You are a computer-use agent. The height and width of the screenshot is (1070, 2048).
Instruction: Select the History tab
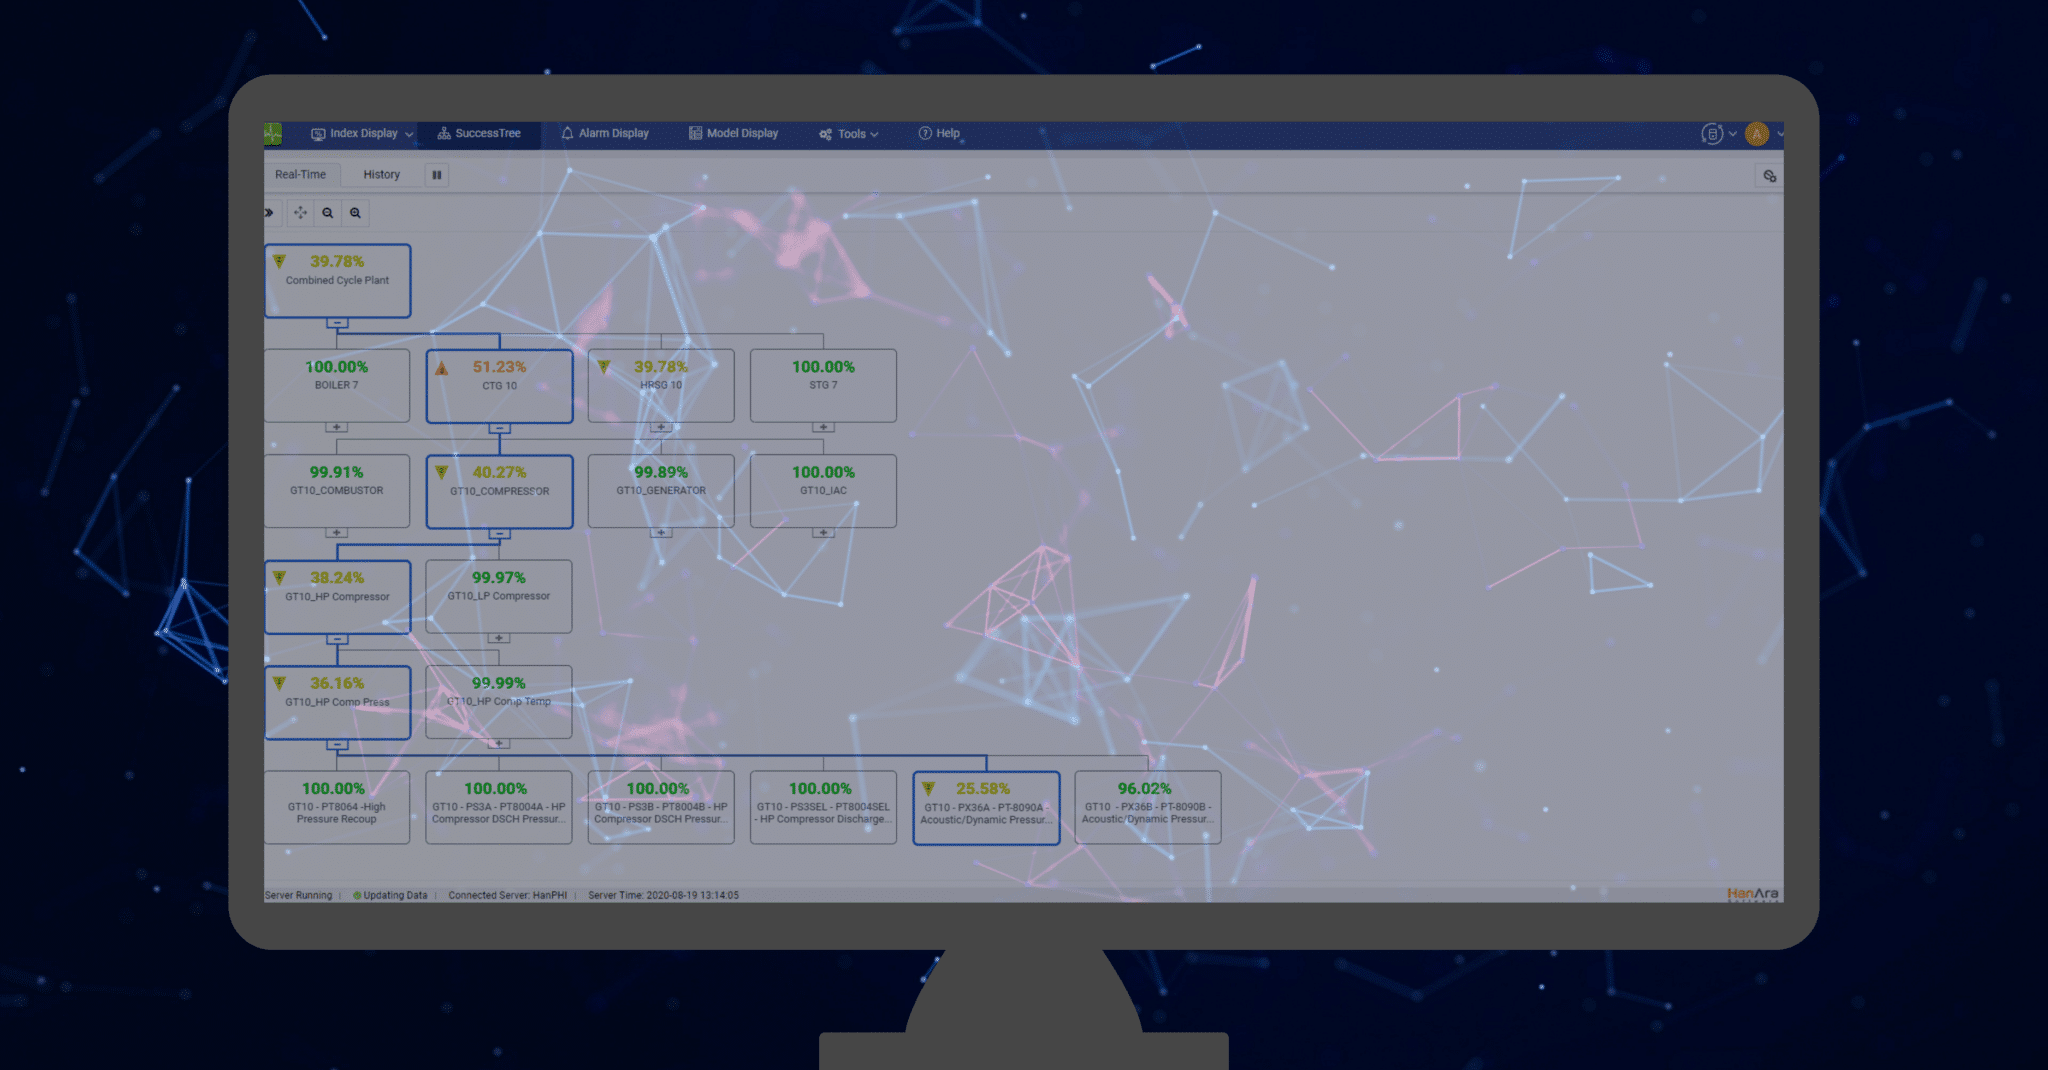point(381,175)
